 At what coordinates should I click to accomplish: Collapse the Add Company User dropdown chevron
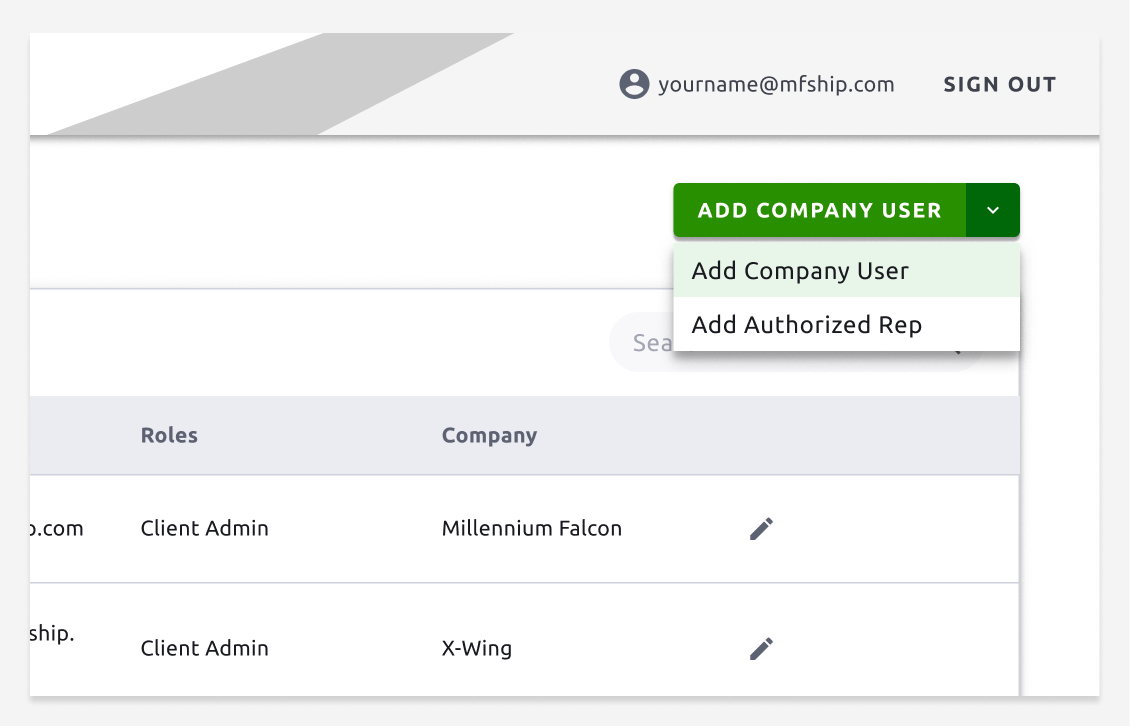point(993,211)
